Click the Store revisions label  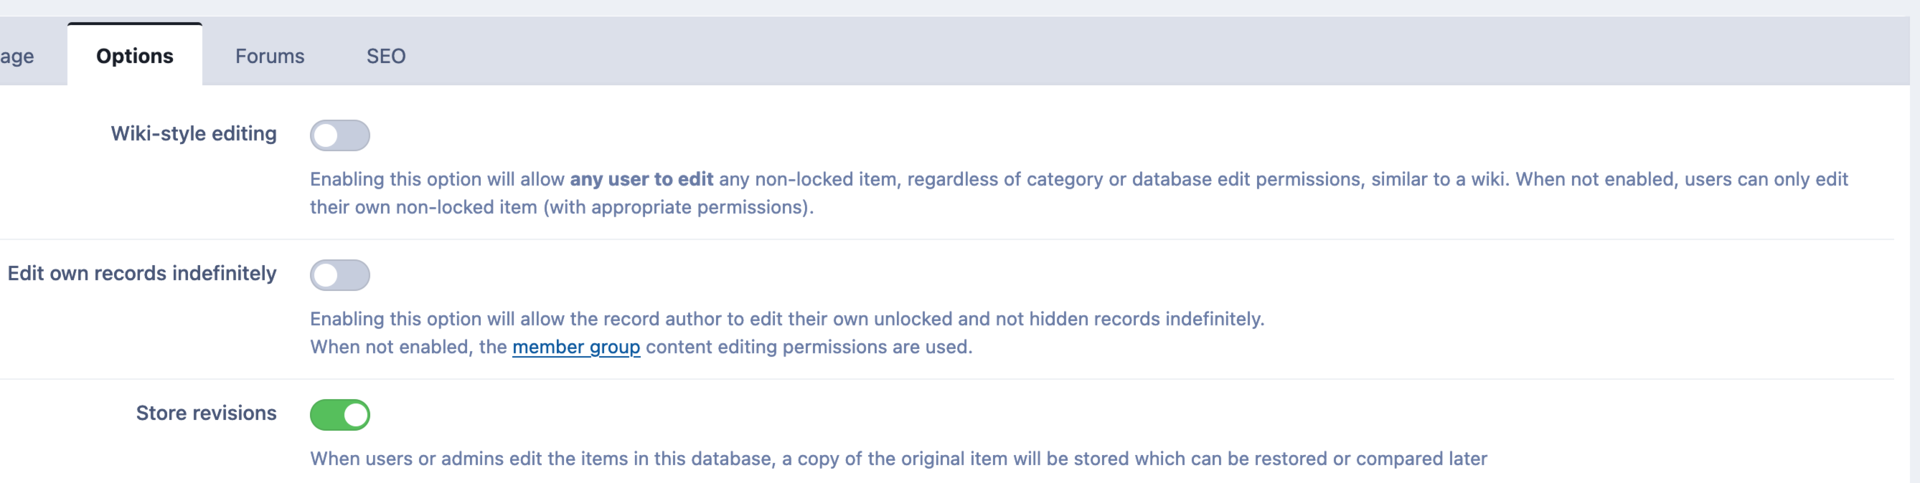pyautogui.click(x=206, y=414)
